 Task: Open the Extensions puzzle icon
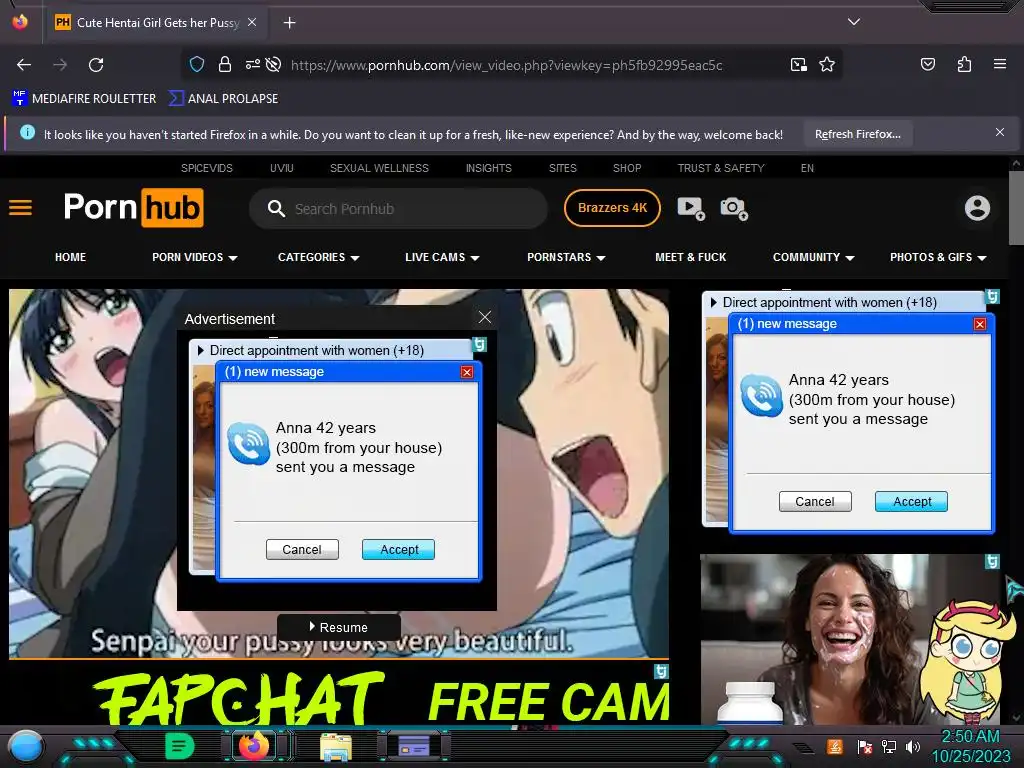pyautogui.click(x=964, y=64)
